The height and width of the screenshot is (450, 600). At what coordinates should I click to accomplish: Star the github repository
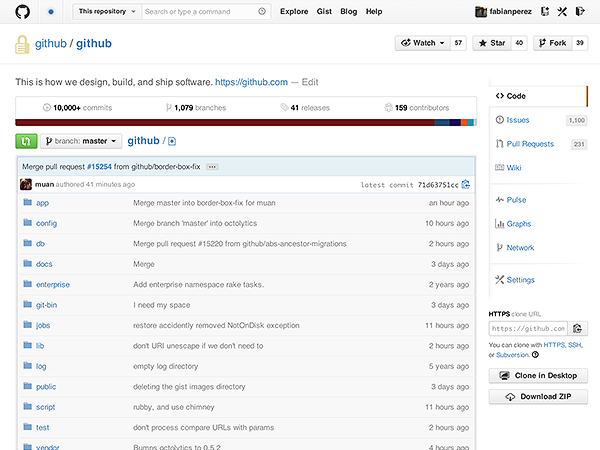coord(492,43)
